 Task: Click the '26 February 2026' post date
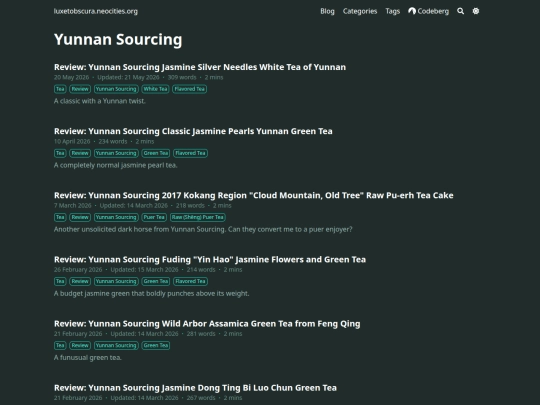tap(78, 269)
